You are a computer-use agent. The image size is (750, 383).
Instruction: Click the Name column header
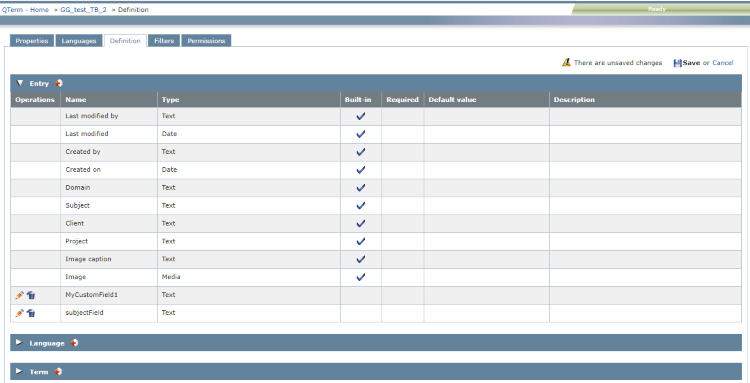pyautogui.click(x=109, y=99)
